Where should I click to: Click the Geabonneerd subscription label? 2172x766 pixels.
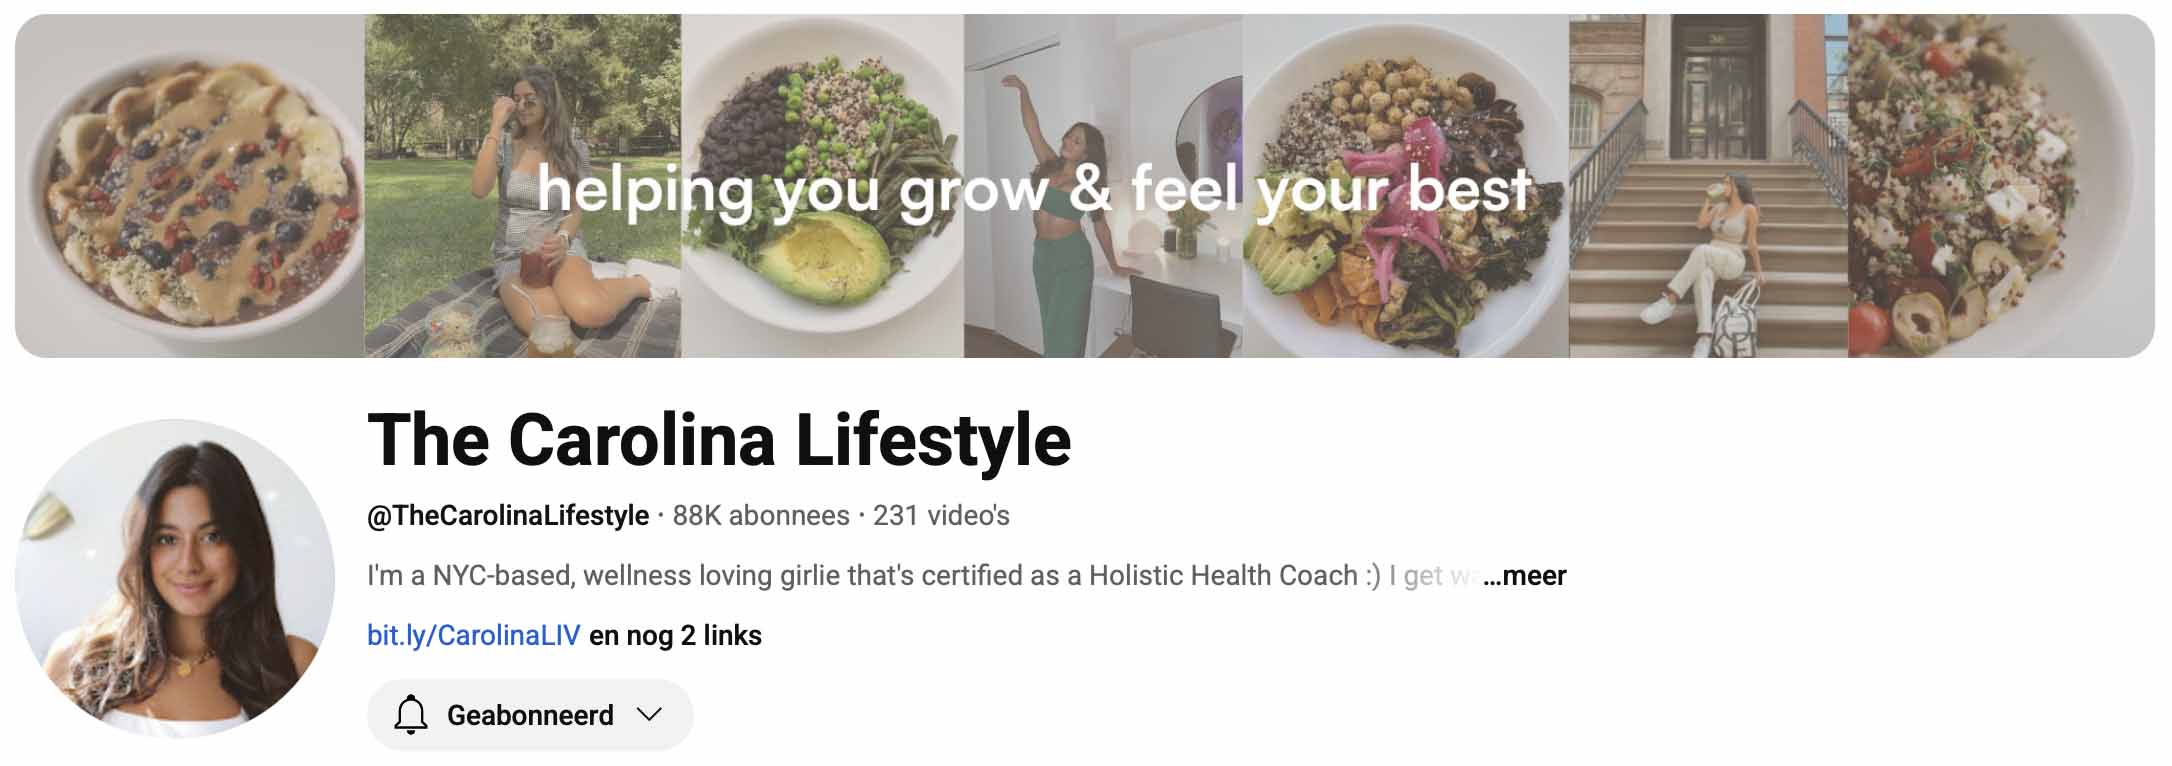pos(530,715)
